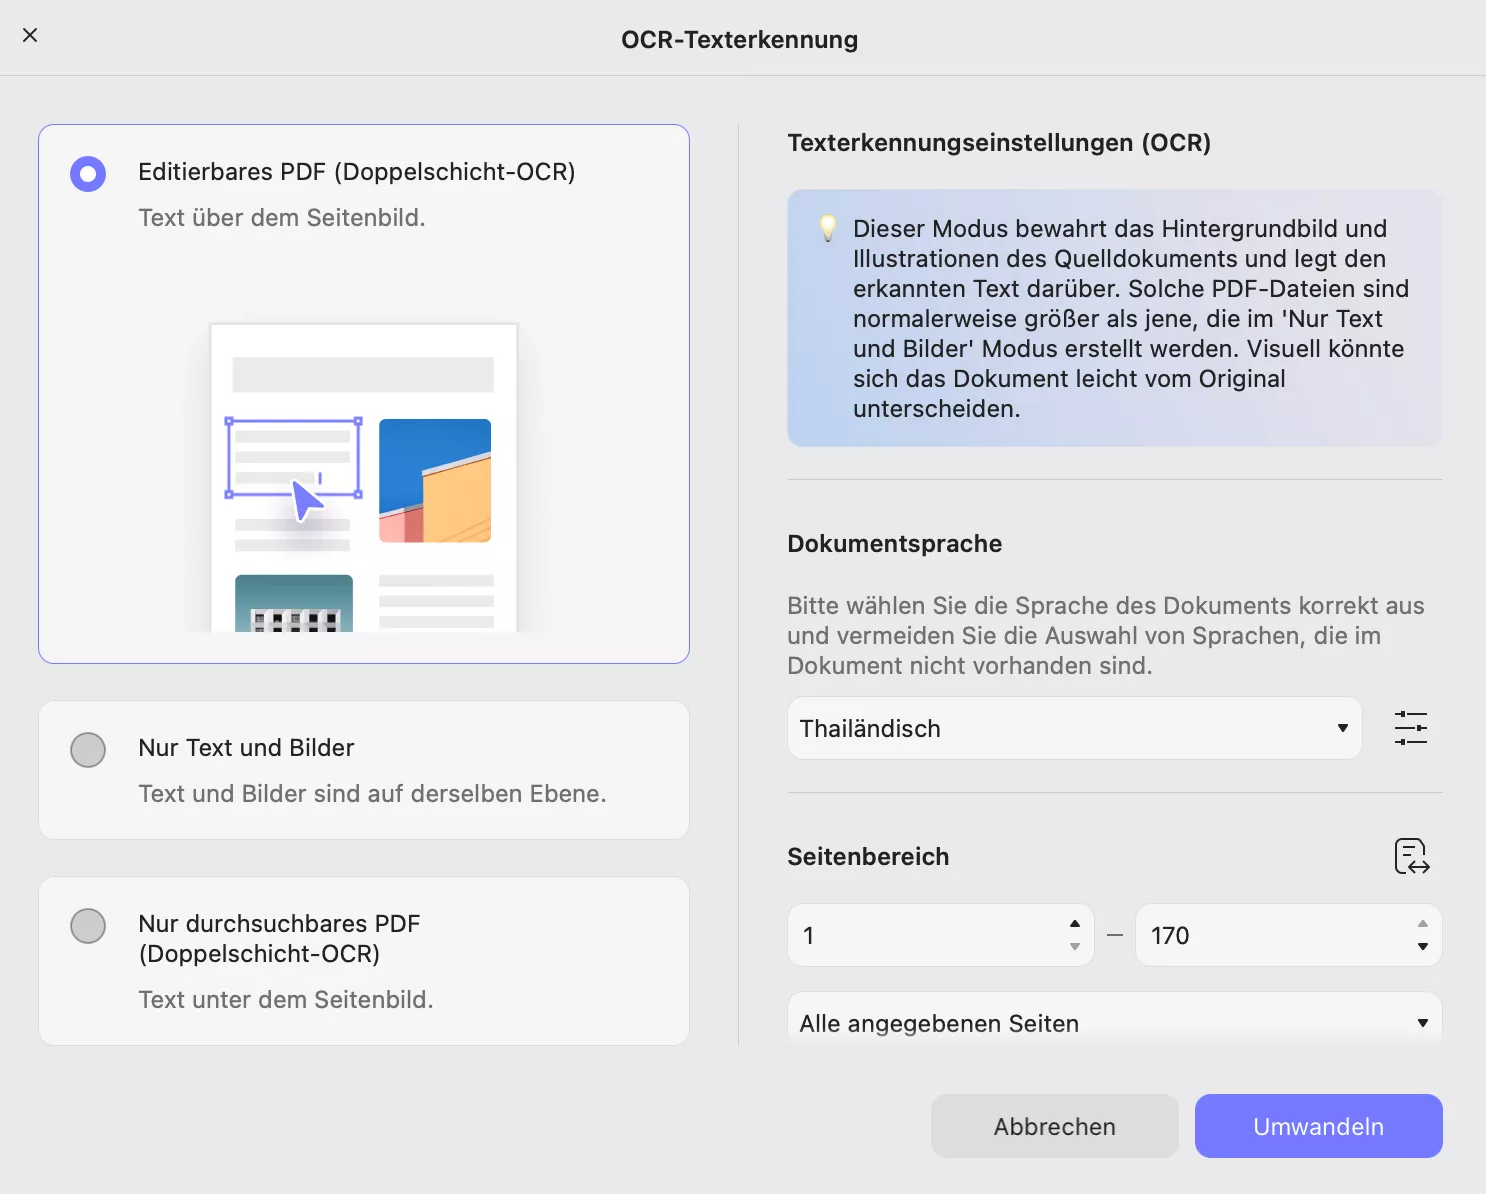Viewport: 1486px width, 1194px height.
Task: Click the Abbrechen button
Action: [1055, 1126]
